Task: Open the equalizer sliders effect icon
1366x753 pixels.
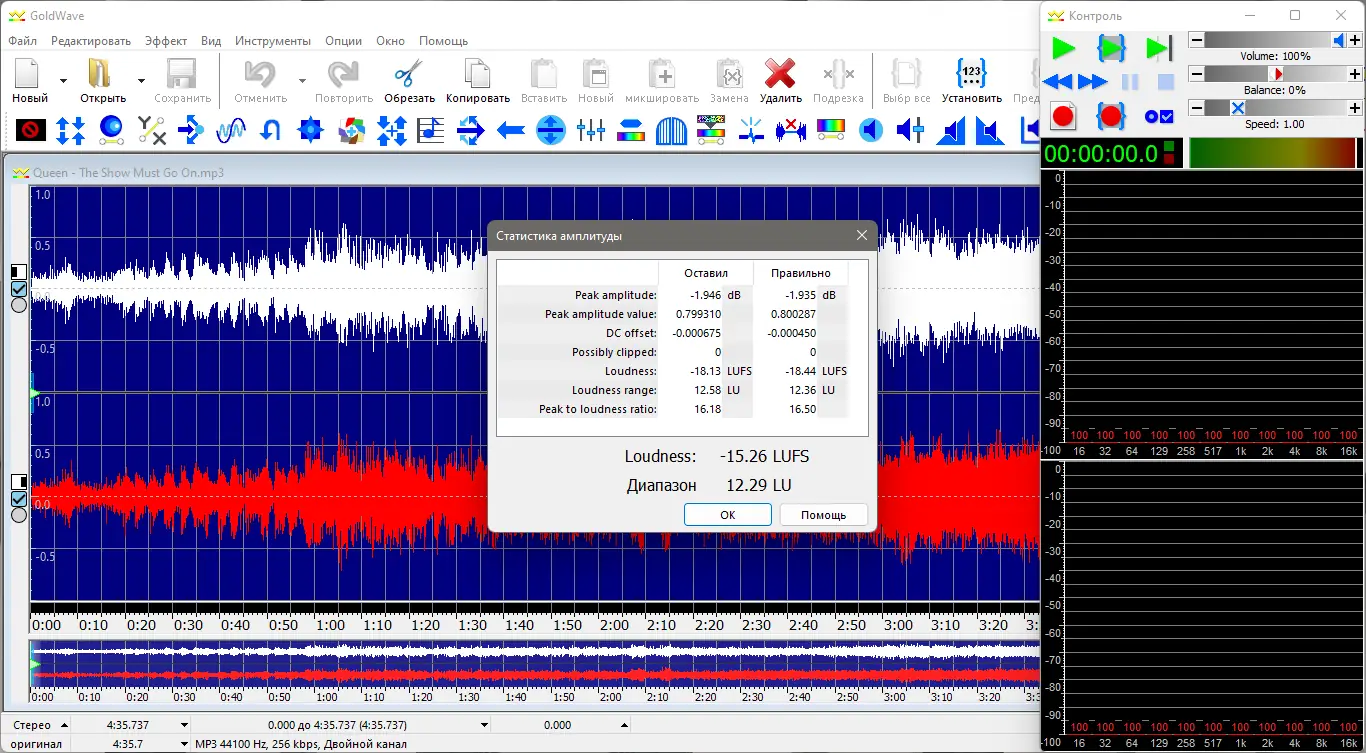Action: [x=591, y=130]
